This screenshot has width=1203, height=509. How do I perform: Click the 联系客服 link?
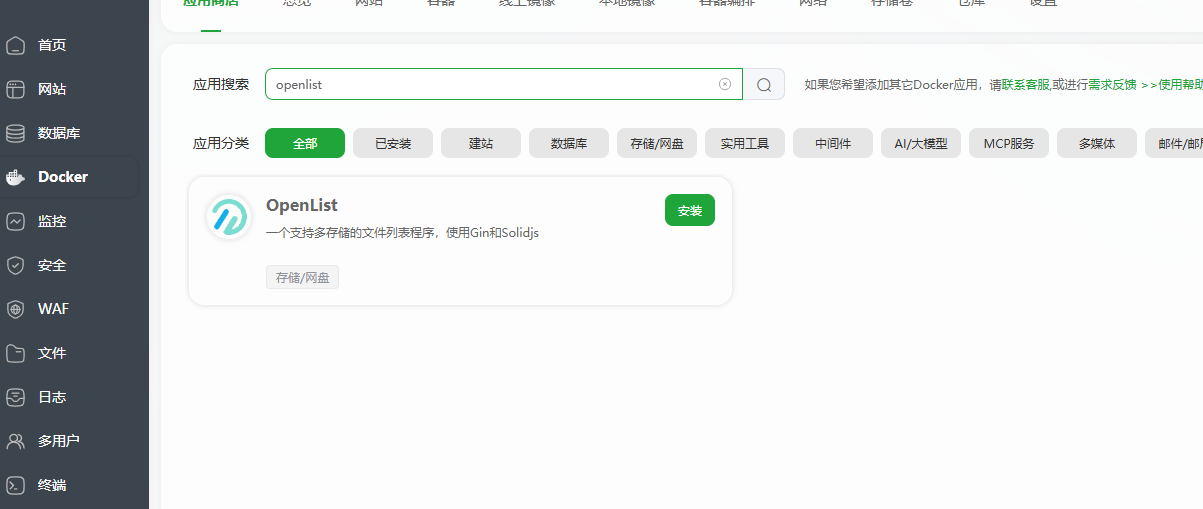point(1025,85)
